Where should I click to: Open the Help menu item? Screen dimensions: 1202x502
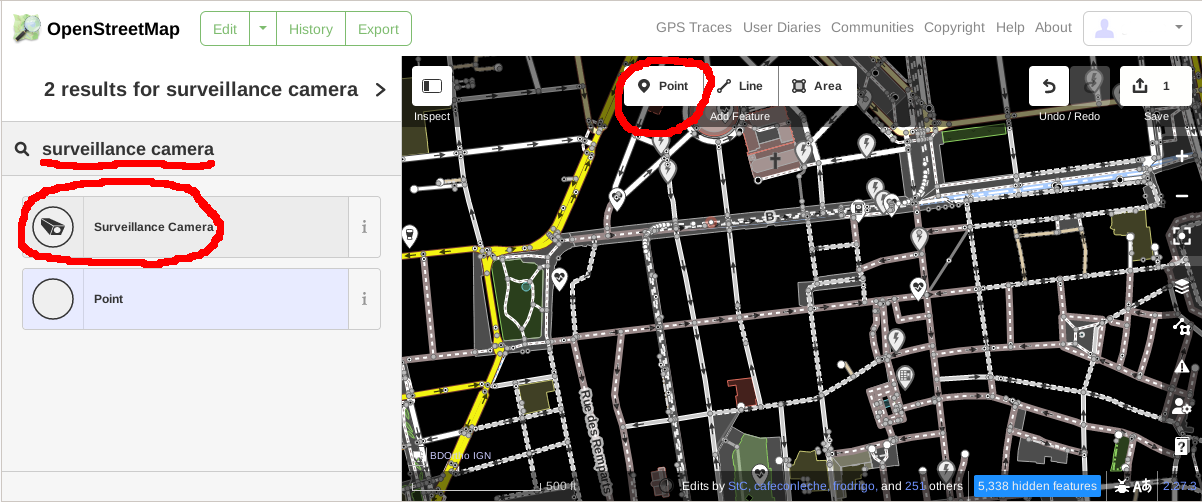(x=1010, y=28)
